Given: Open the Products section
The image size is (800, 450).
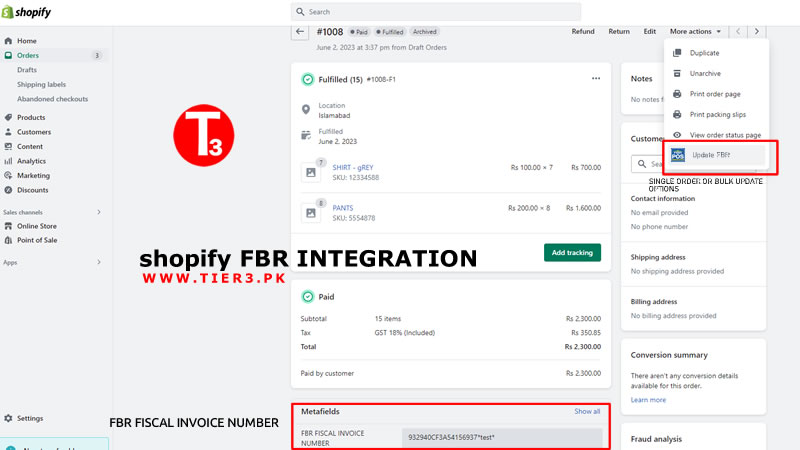Looking at the screenshot, I should point(31,117).
